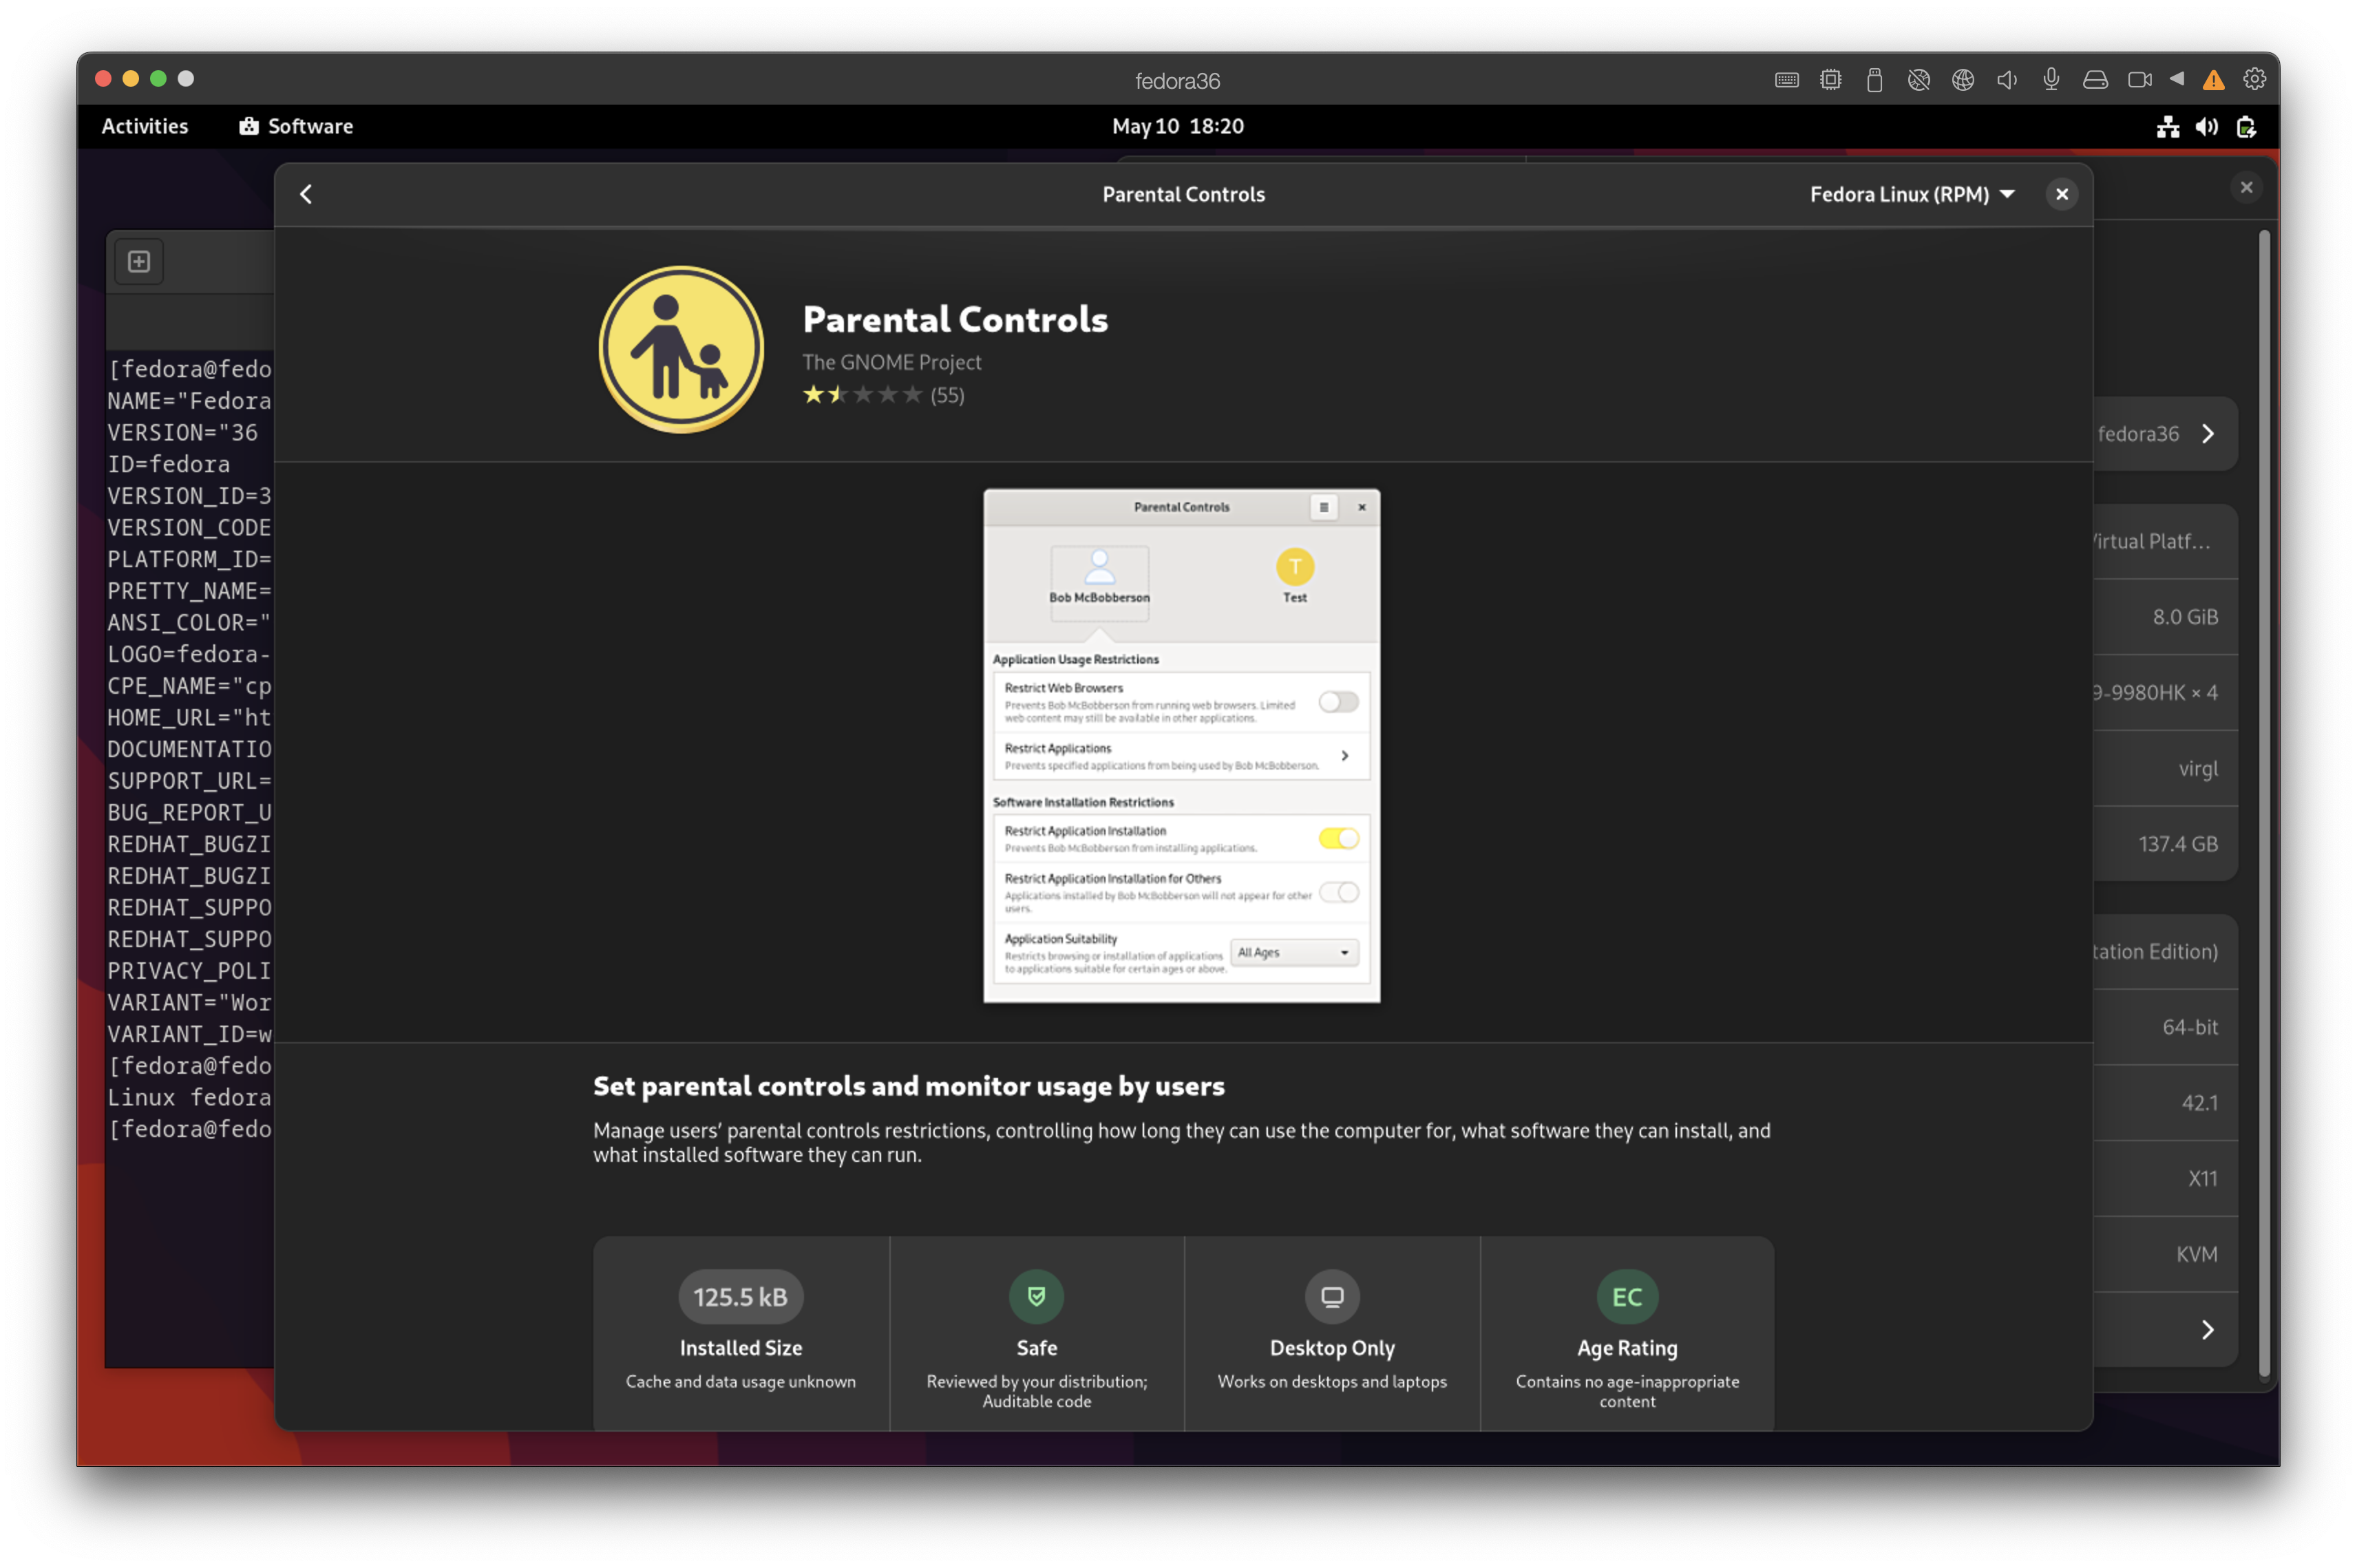The height and width of the screenshot is (1568, 2357).
Task: Click the globe network icon in VM toolbar
Action: click(1963, 80)
